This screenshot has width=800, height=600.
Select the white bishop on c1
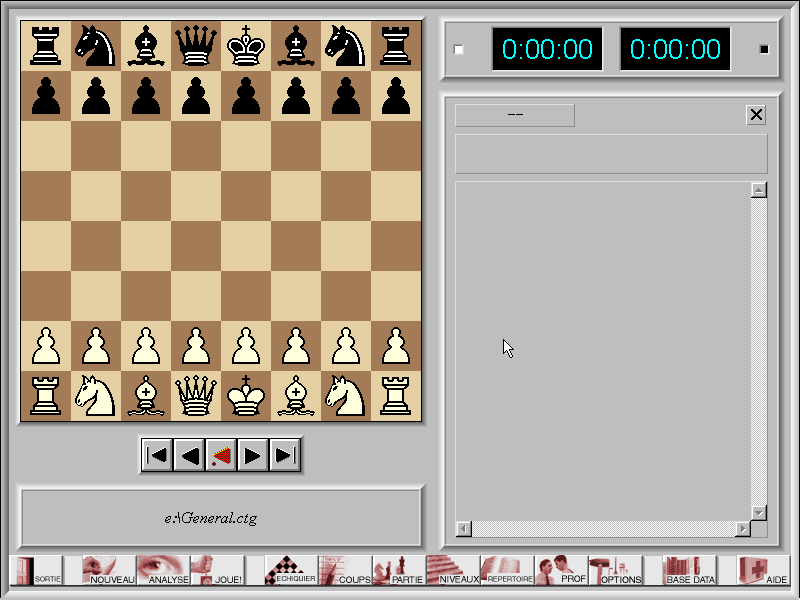(x=146, y=396)
